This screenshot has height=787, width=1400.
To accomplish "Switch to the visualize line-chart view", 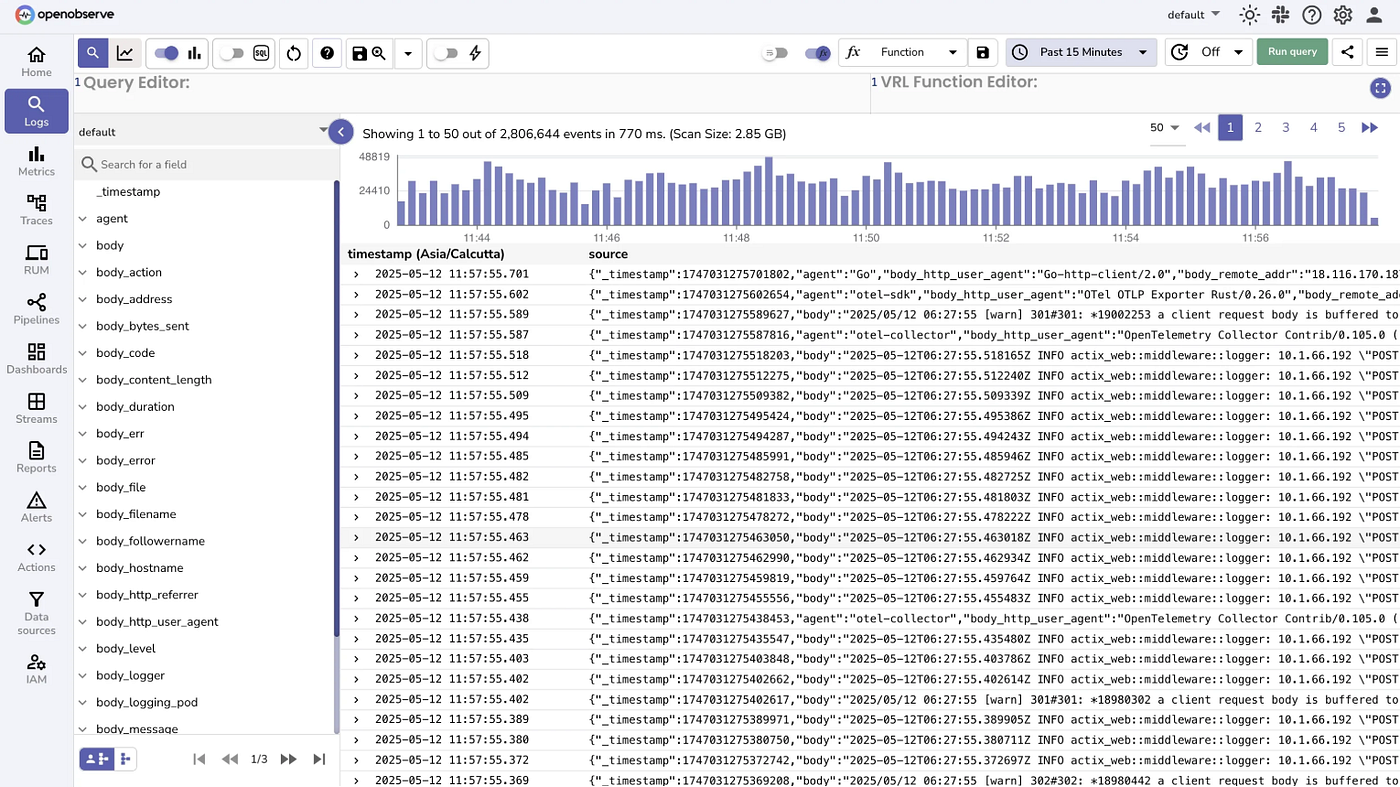I will [124, 53].
